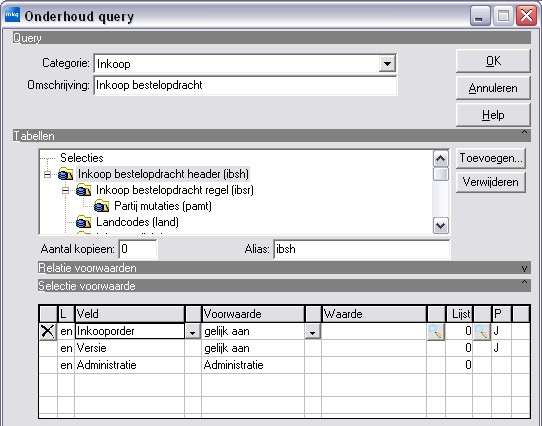Click the en operator in Administratie row
Screen dimensions: 542x426
point(66,365)
